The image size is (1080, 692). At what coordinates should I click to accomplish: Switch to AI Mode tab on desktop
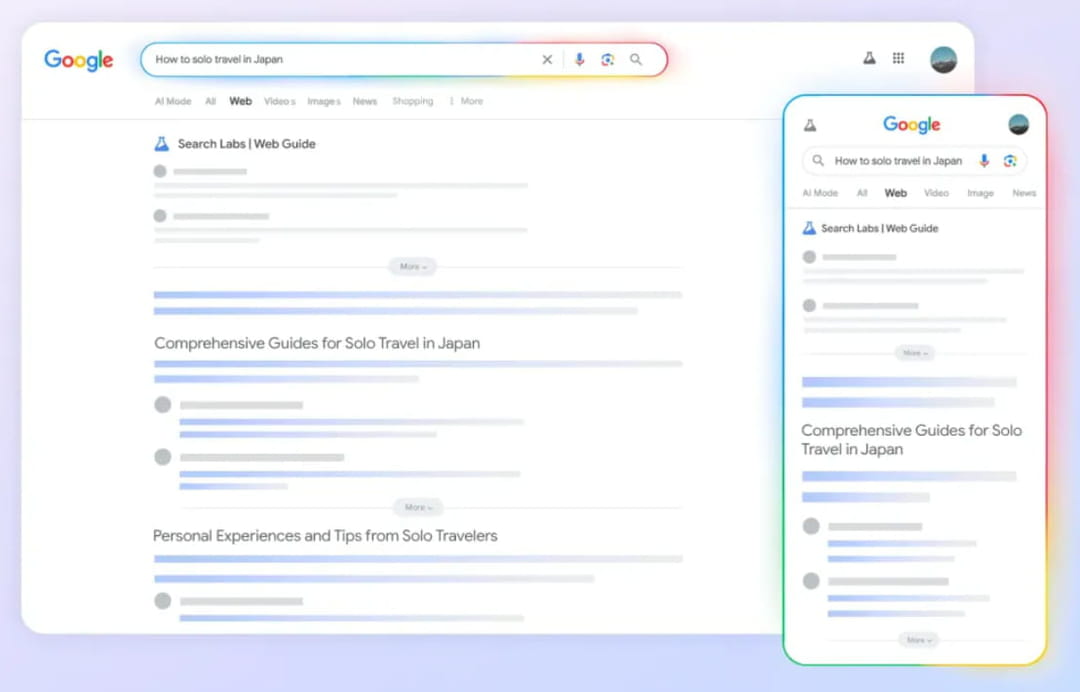tap(173, 101)
